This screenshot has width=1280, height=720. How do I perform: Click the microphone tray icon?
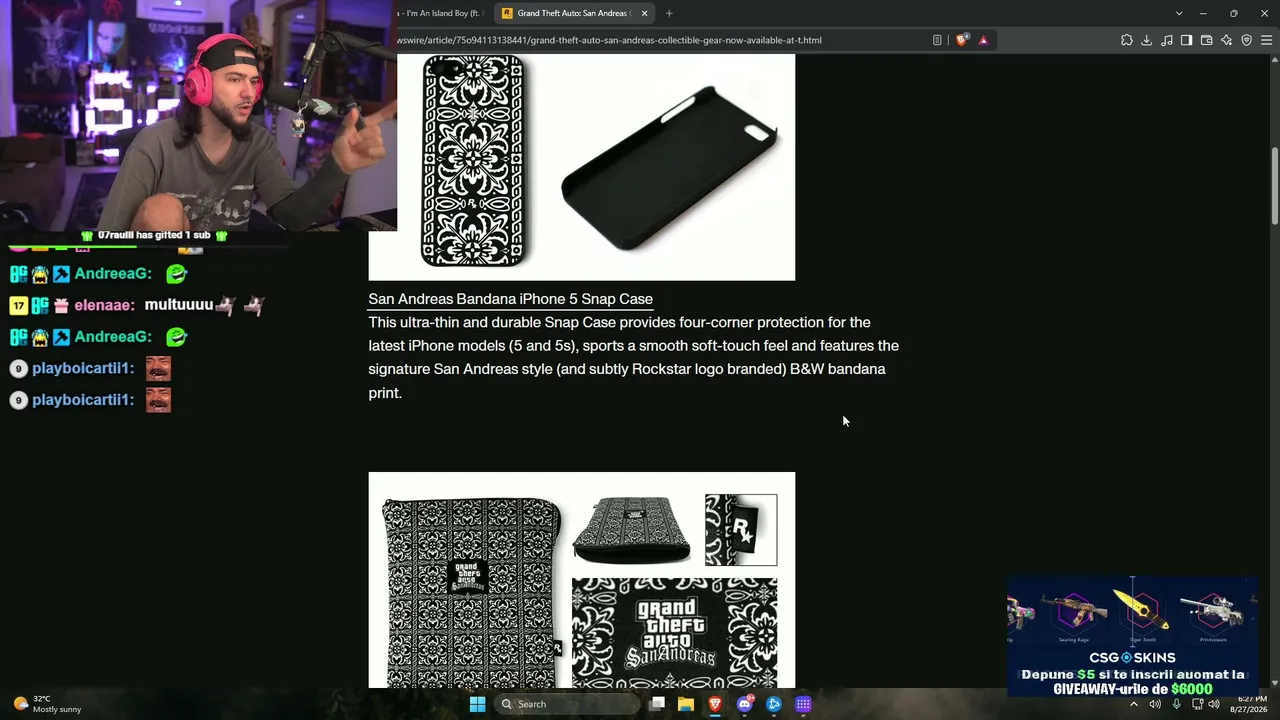1176,704
